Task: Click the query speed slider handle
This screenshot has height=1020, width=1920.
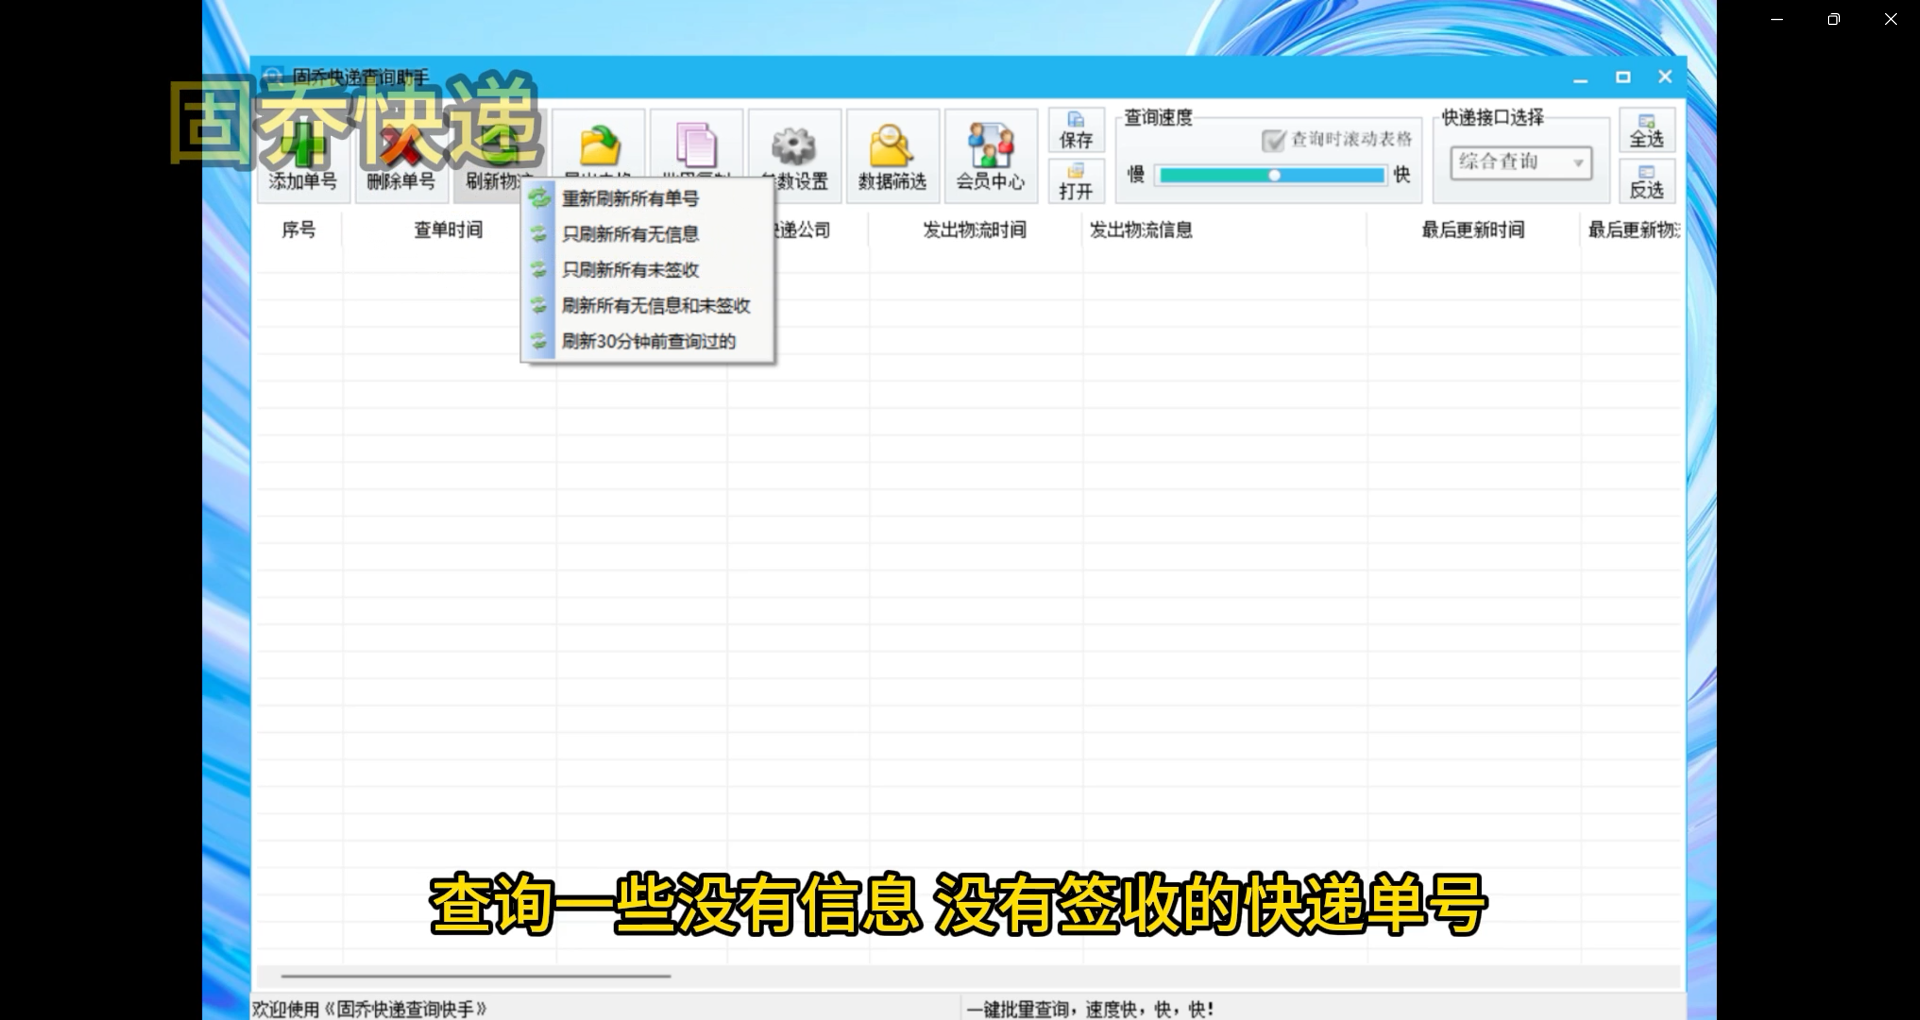Action: pyautogui.click(x=1274, y=175)
